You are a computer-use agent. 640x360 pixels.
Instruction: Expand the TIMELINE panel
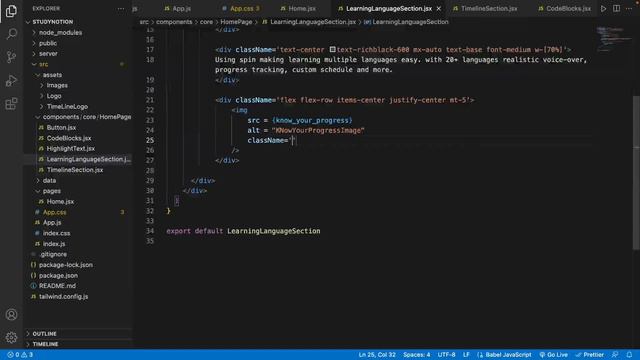[x=45, y=344]
